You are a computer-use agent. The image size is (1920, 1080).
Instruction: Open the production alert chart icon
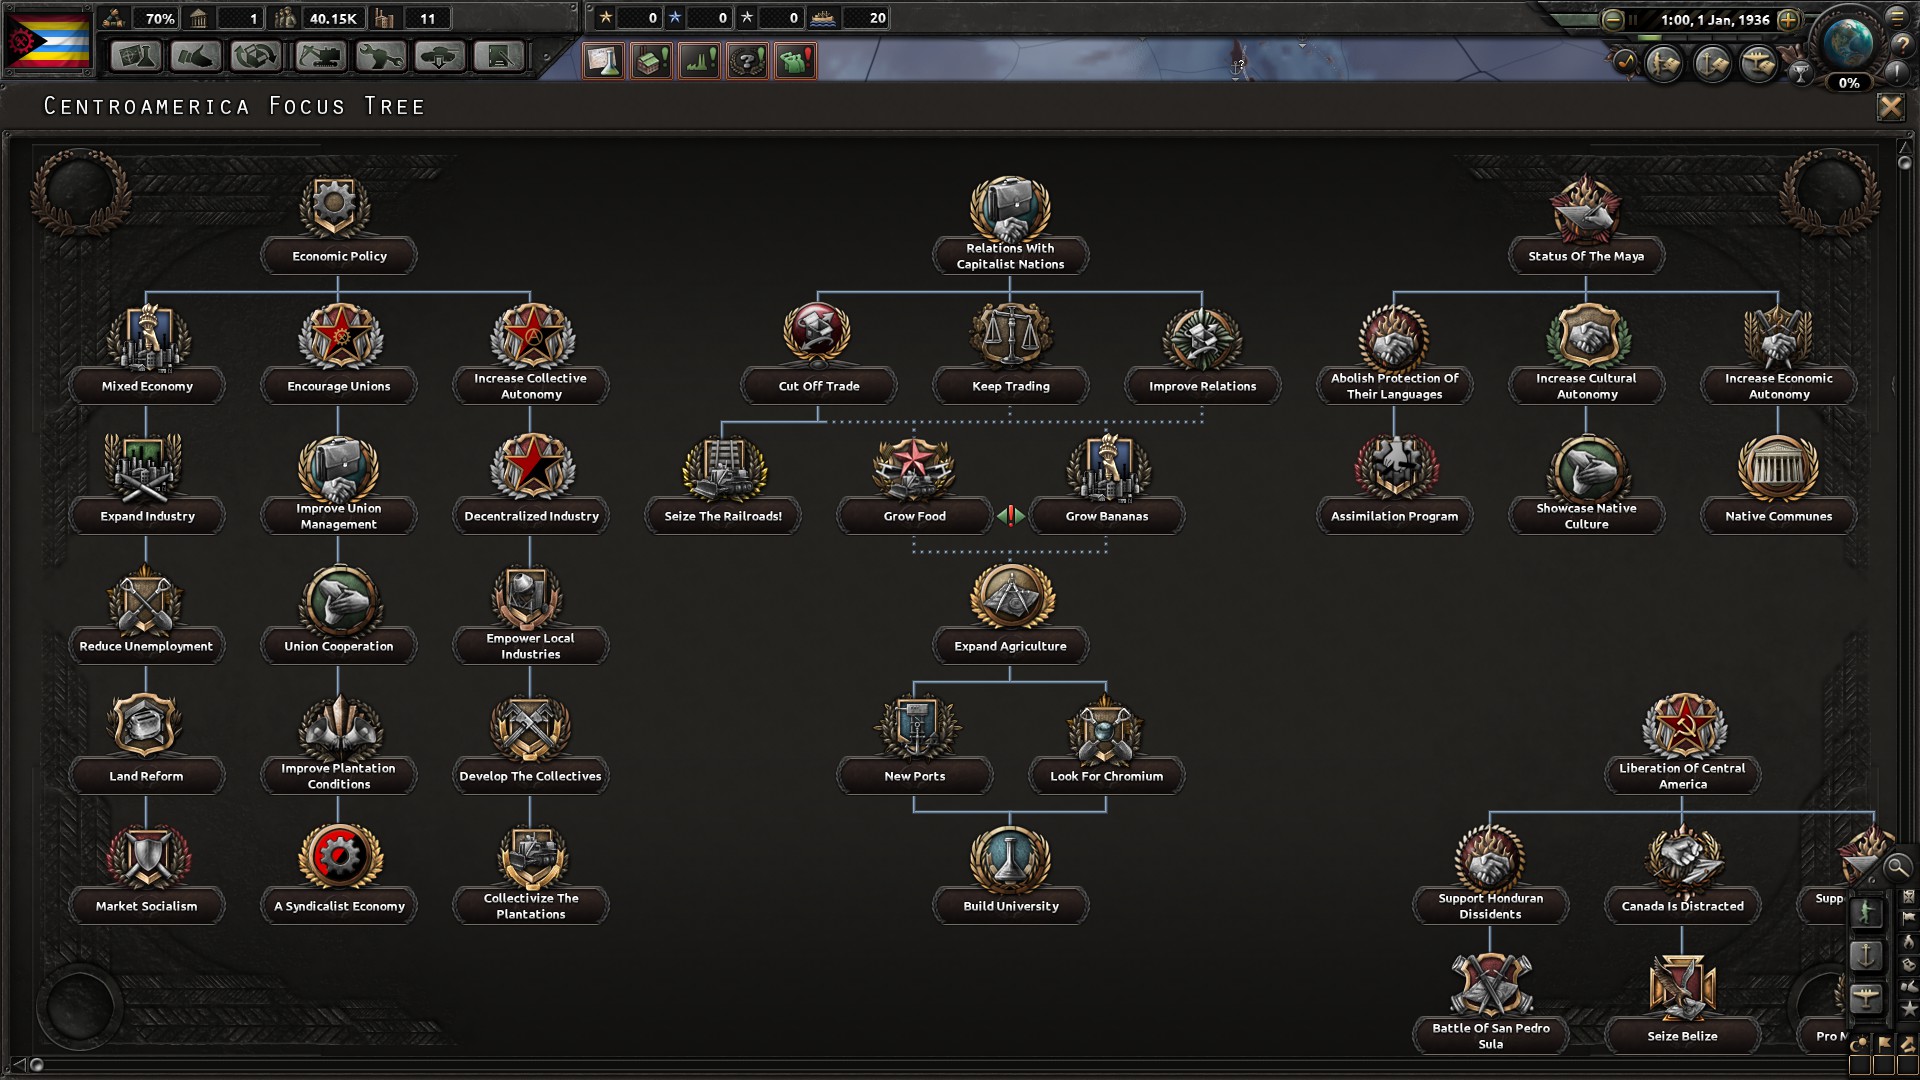click(x=699, y=61)
